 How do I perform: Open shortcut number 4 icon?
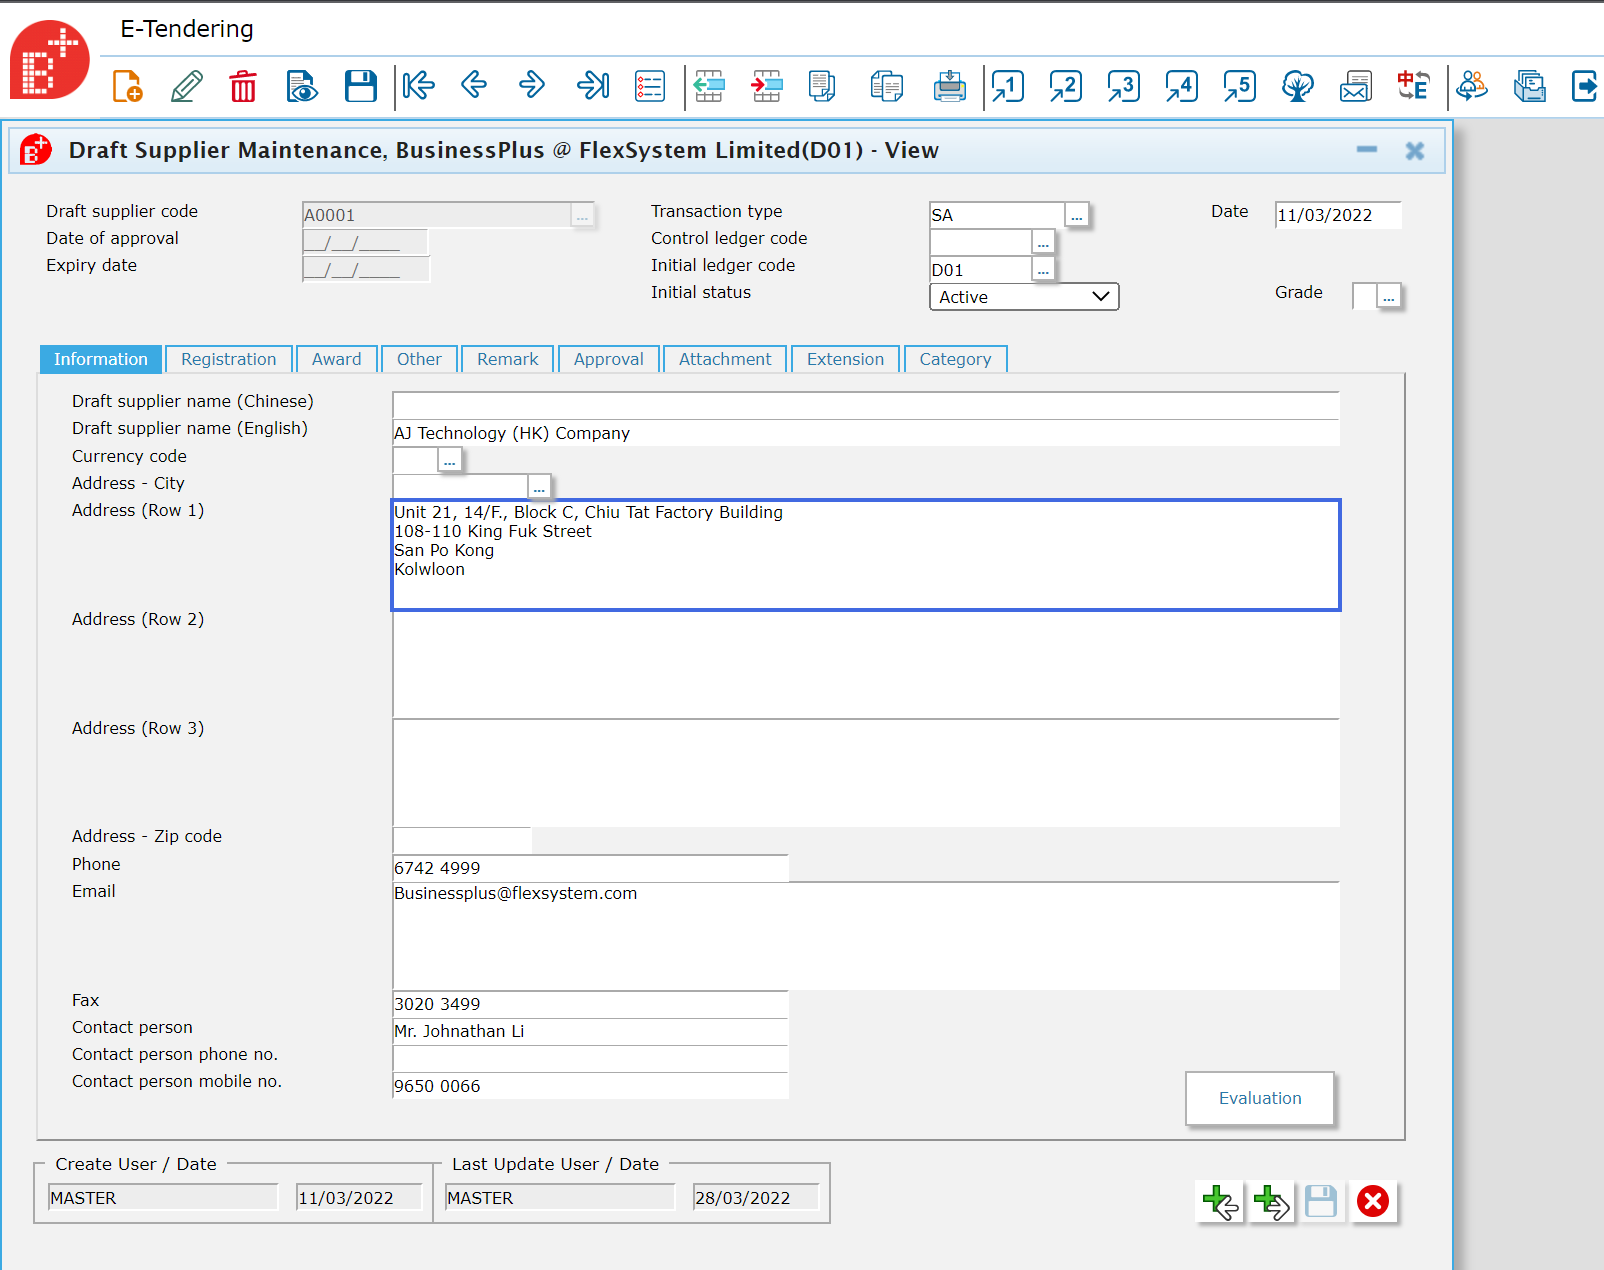click(1181, 86)
